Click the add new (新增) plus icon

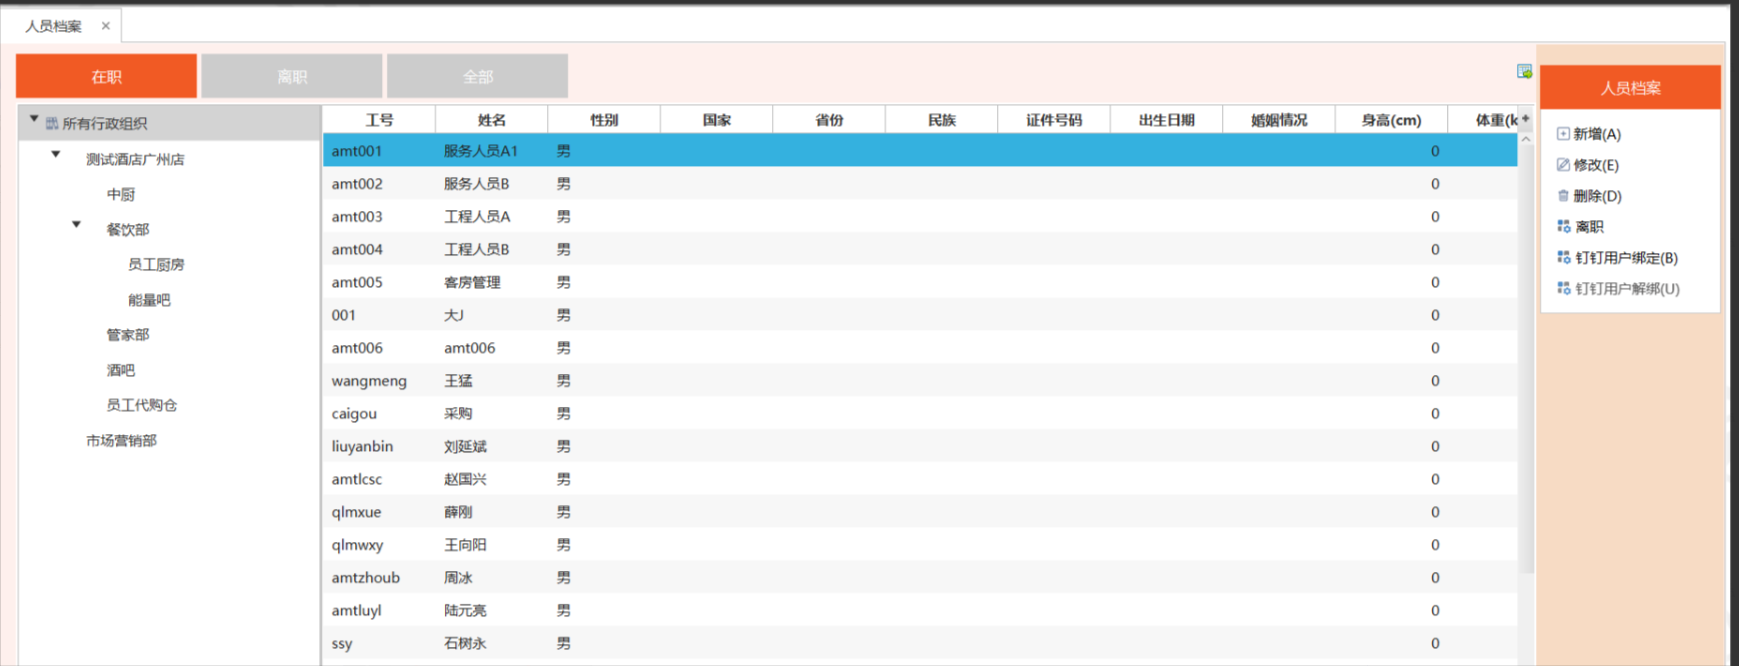(1563, 134)
